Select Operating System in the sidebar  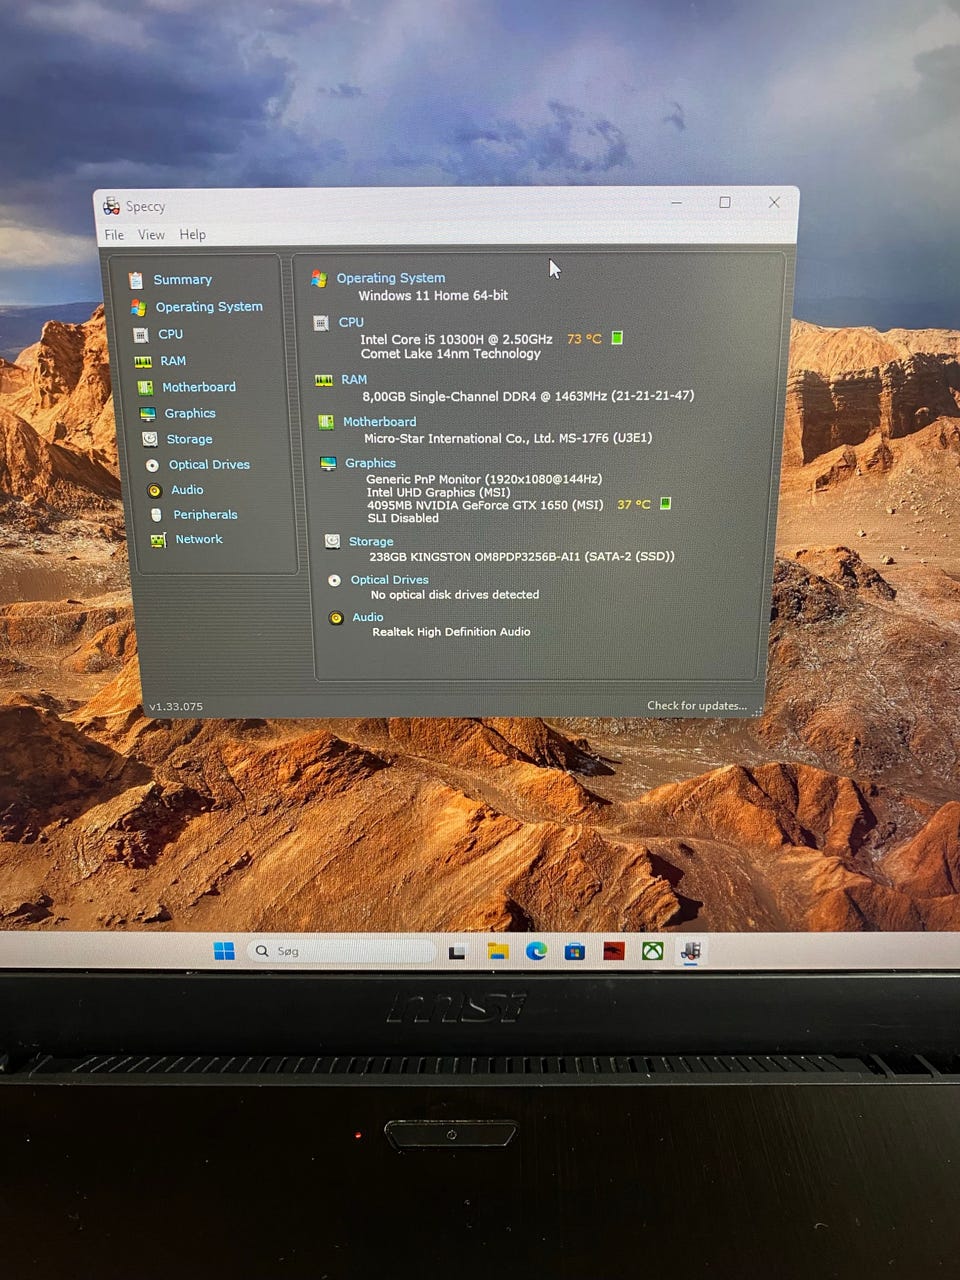tap(209, 307)
